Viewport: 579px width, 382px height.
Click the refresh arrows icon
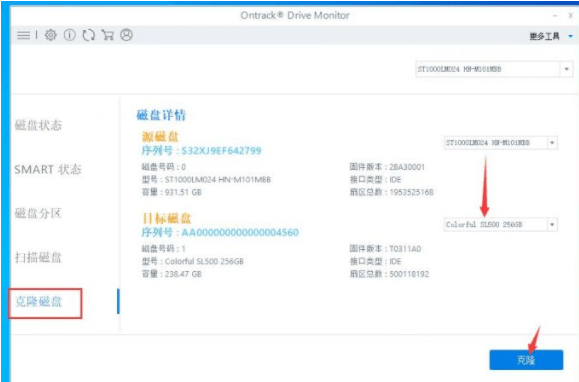coord(89,35)
